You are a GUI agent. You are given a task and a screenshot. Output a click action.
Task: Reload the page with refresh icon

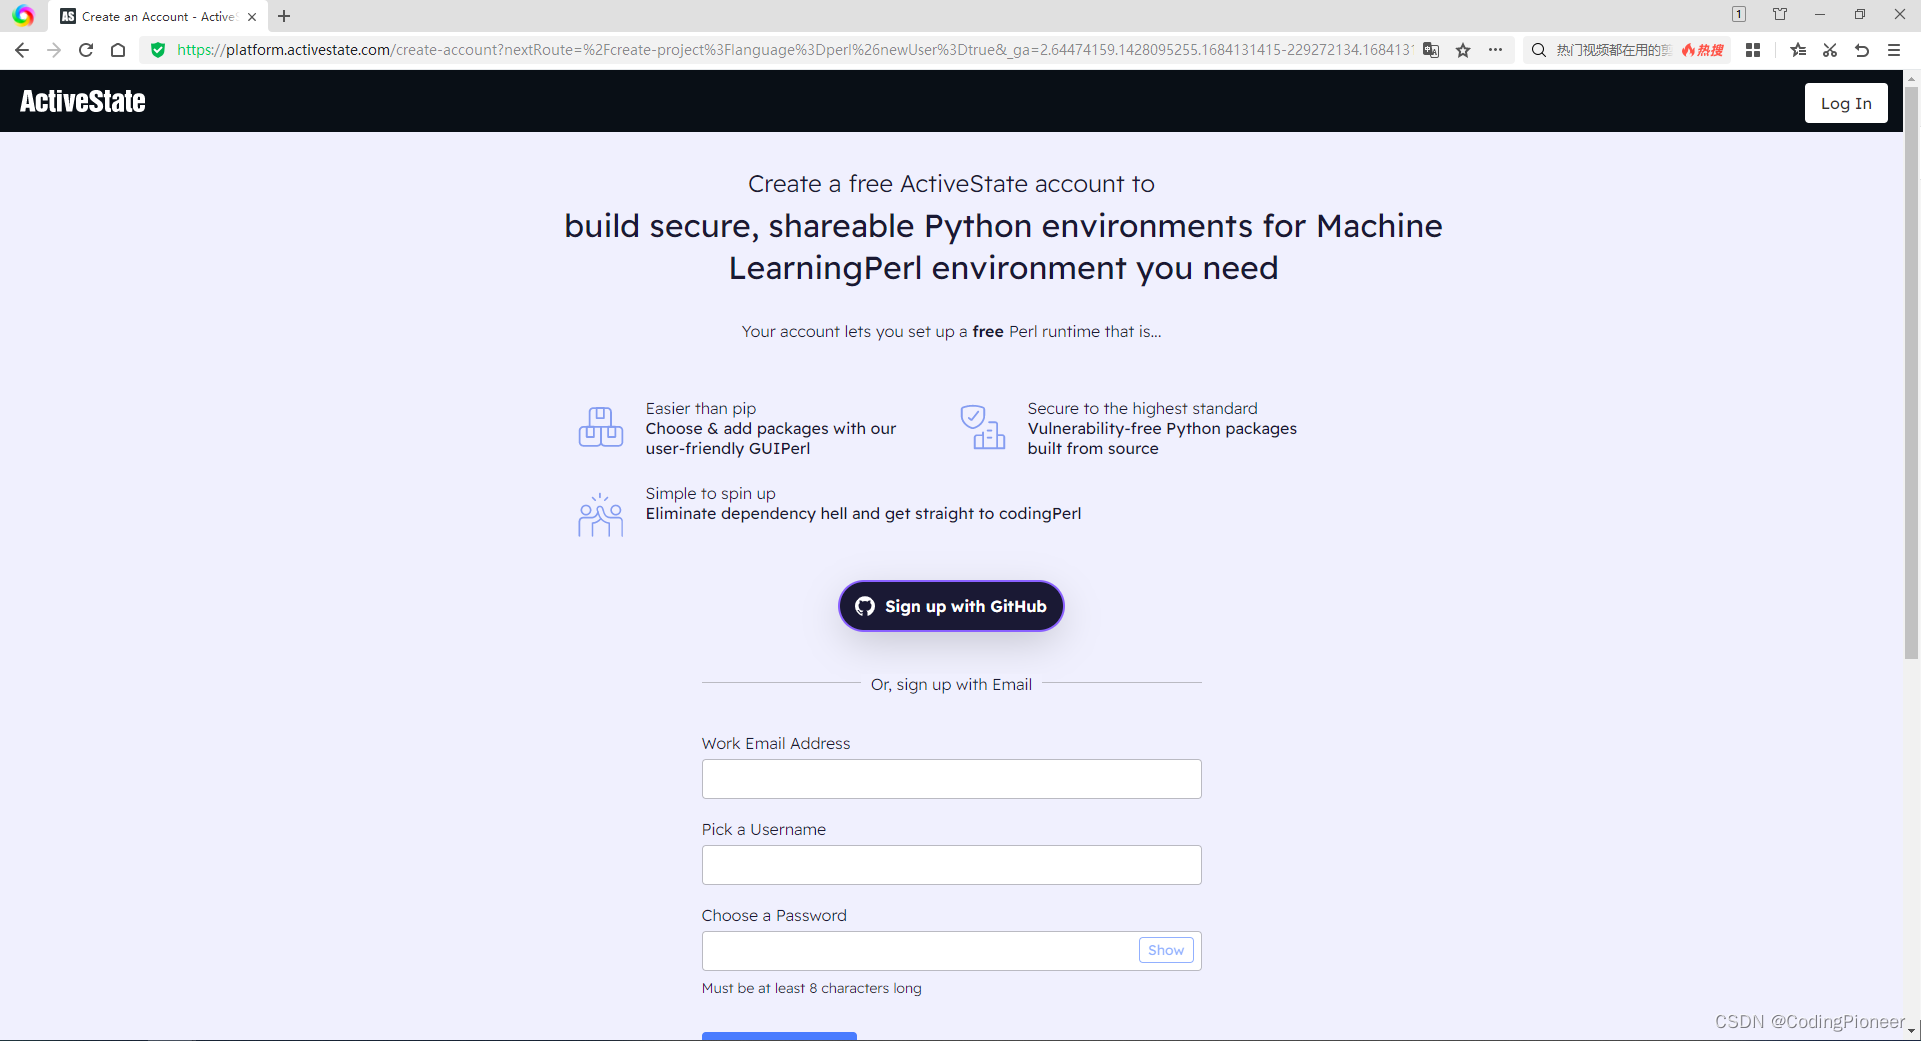[86, 50]
